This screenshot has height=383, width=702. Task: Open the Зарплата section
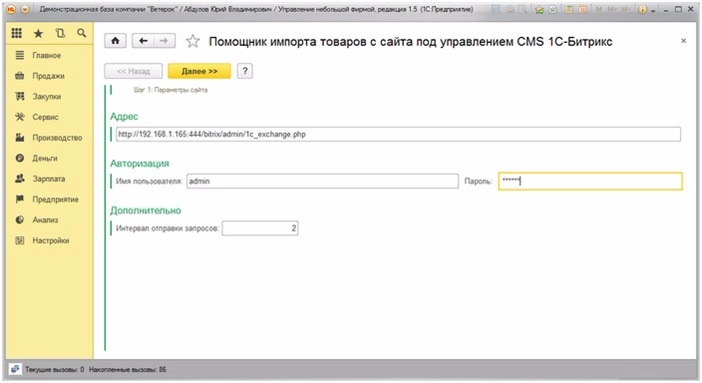(49, 179)
